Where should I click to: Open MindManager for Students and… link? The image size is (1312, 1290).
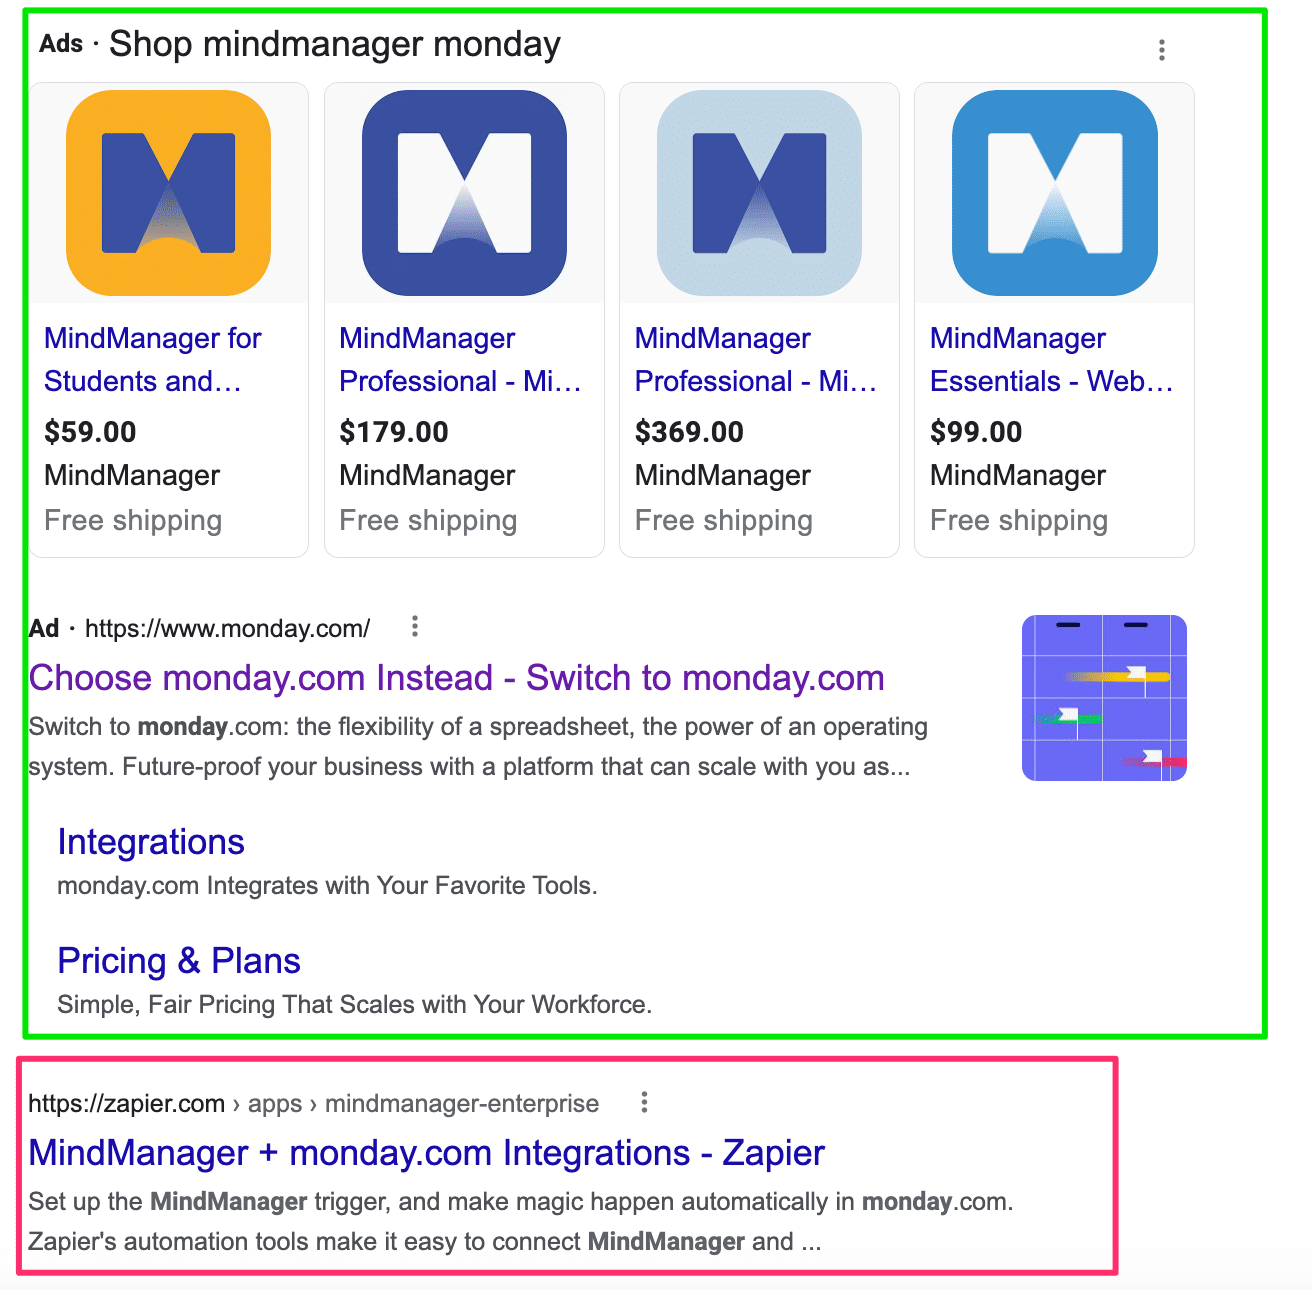tap(153, 359)
